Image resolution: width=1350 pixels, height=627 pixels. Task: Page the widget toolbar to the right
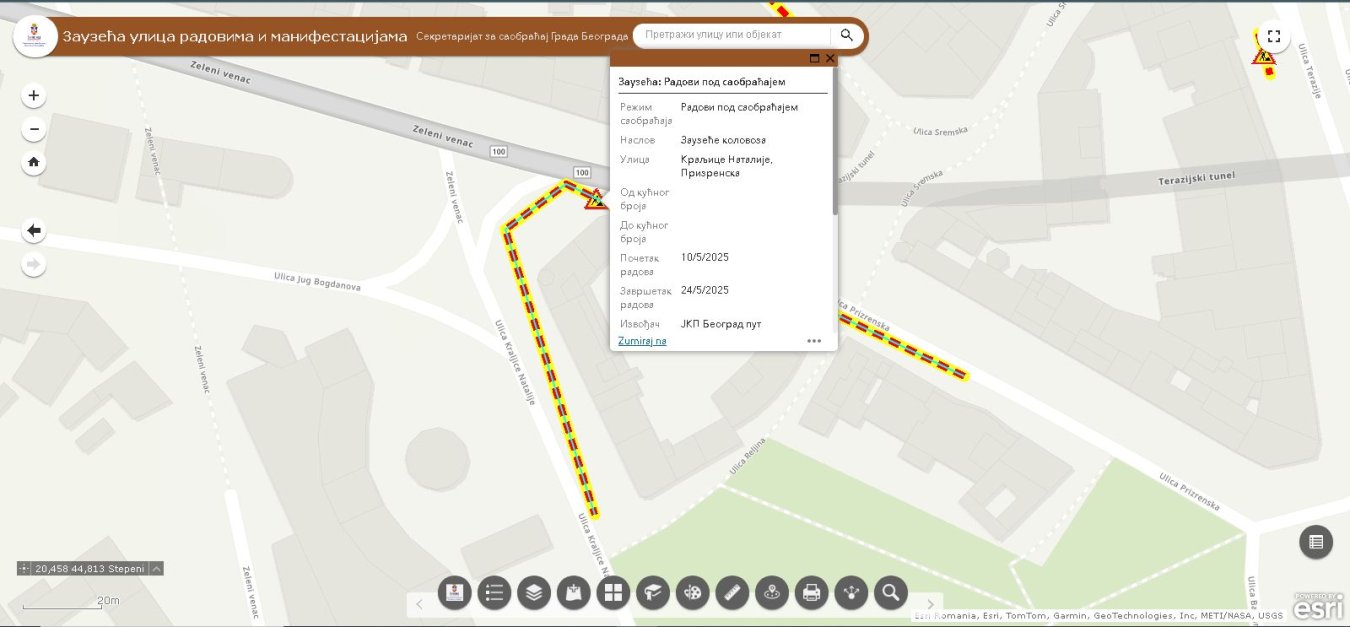(x=930, y=604)
